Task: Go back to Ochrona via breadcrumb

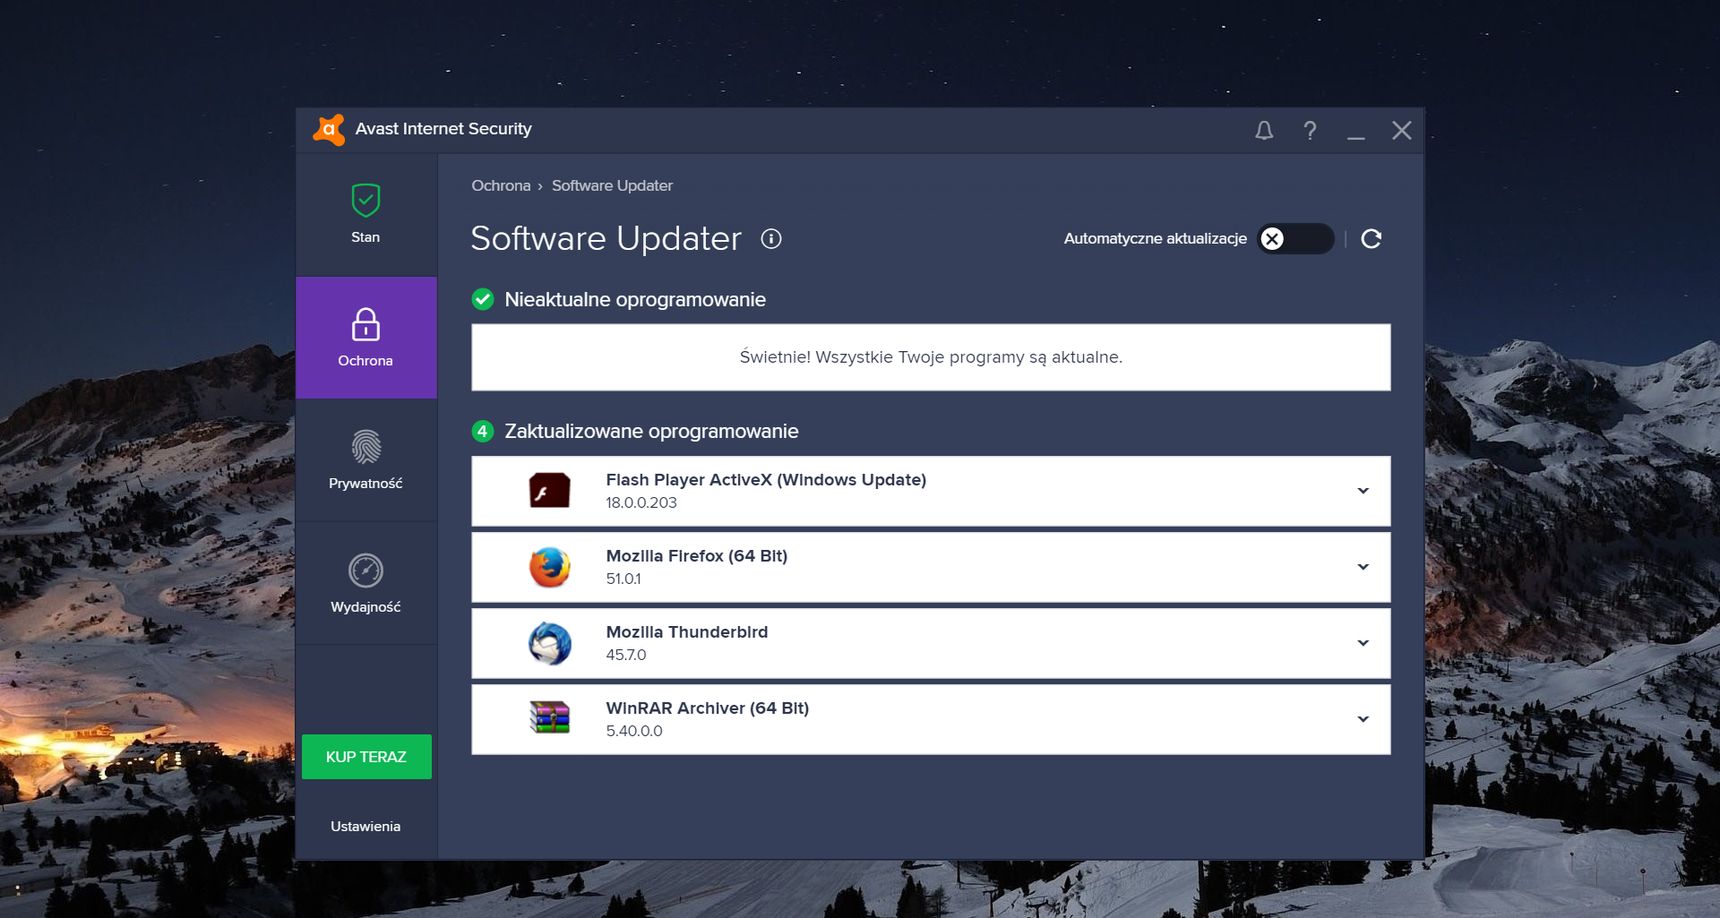Action: point(501,186)
